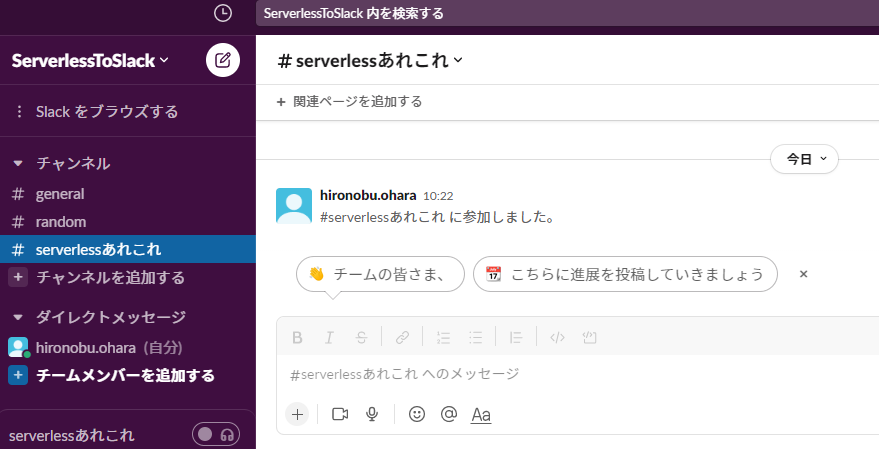Open the ServerlessToSlack workspace menu
Viewport: 879px width, 449px height.
pyautogui.click(x=90, y=60)
